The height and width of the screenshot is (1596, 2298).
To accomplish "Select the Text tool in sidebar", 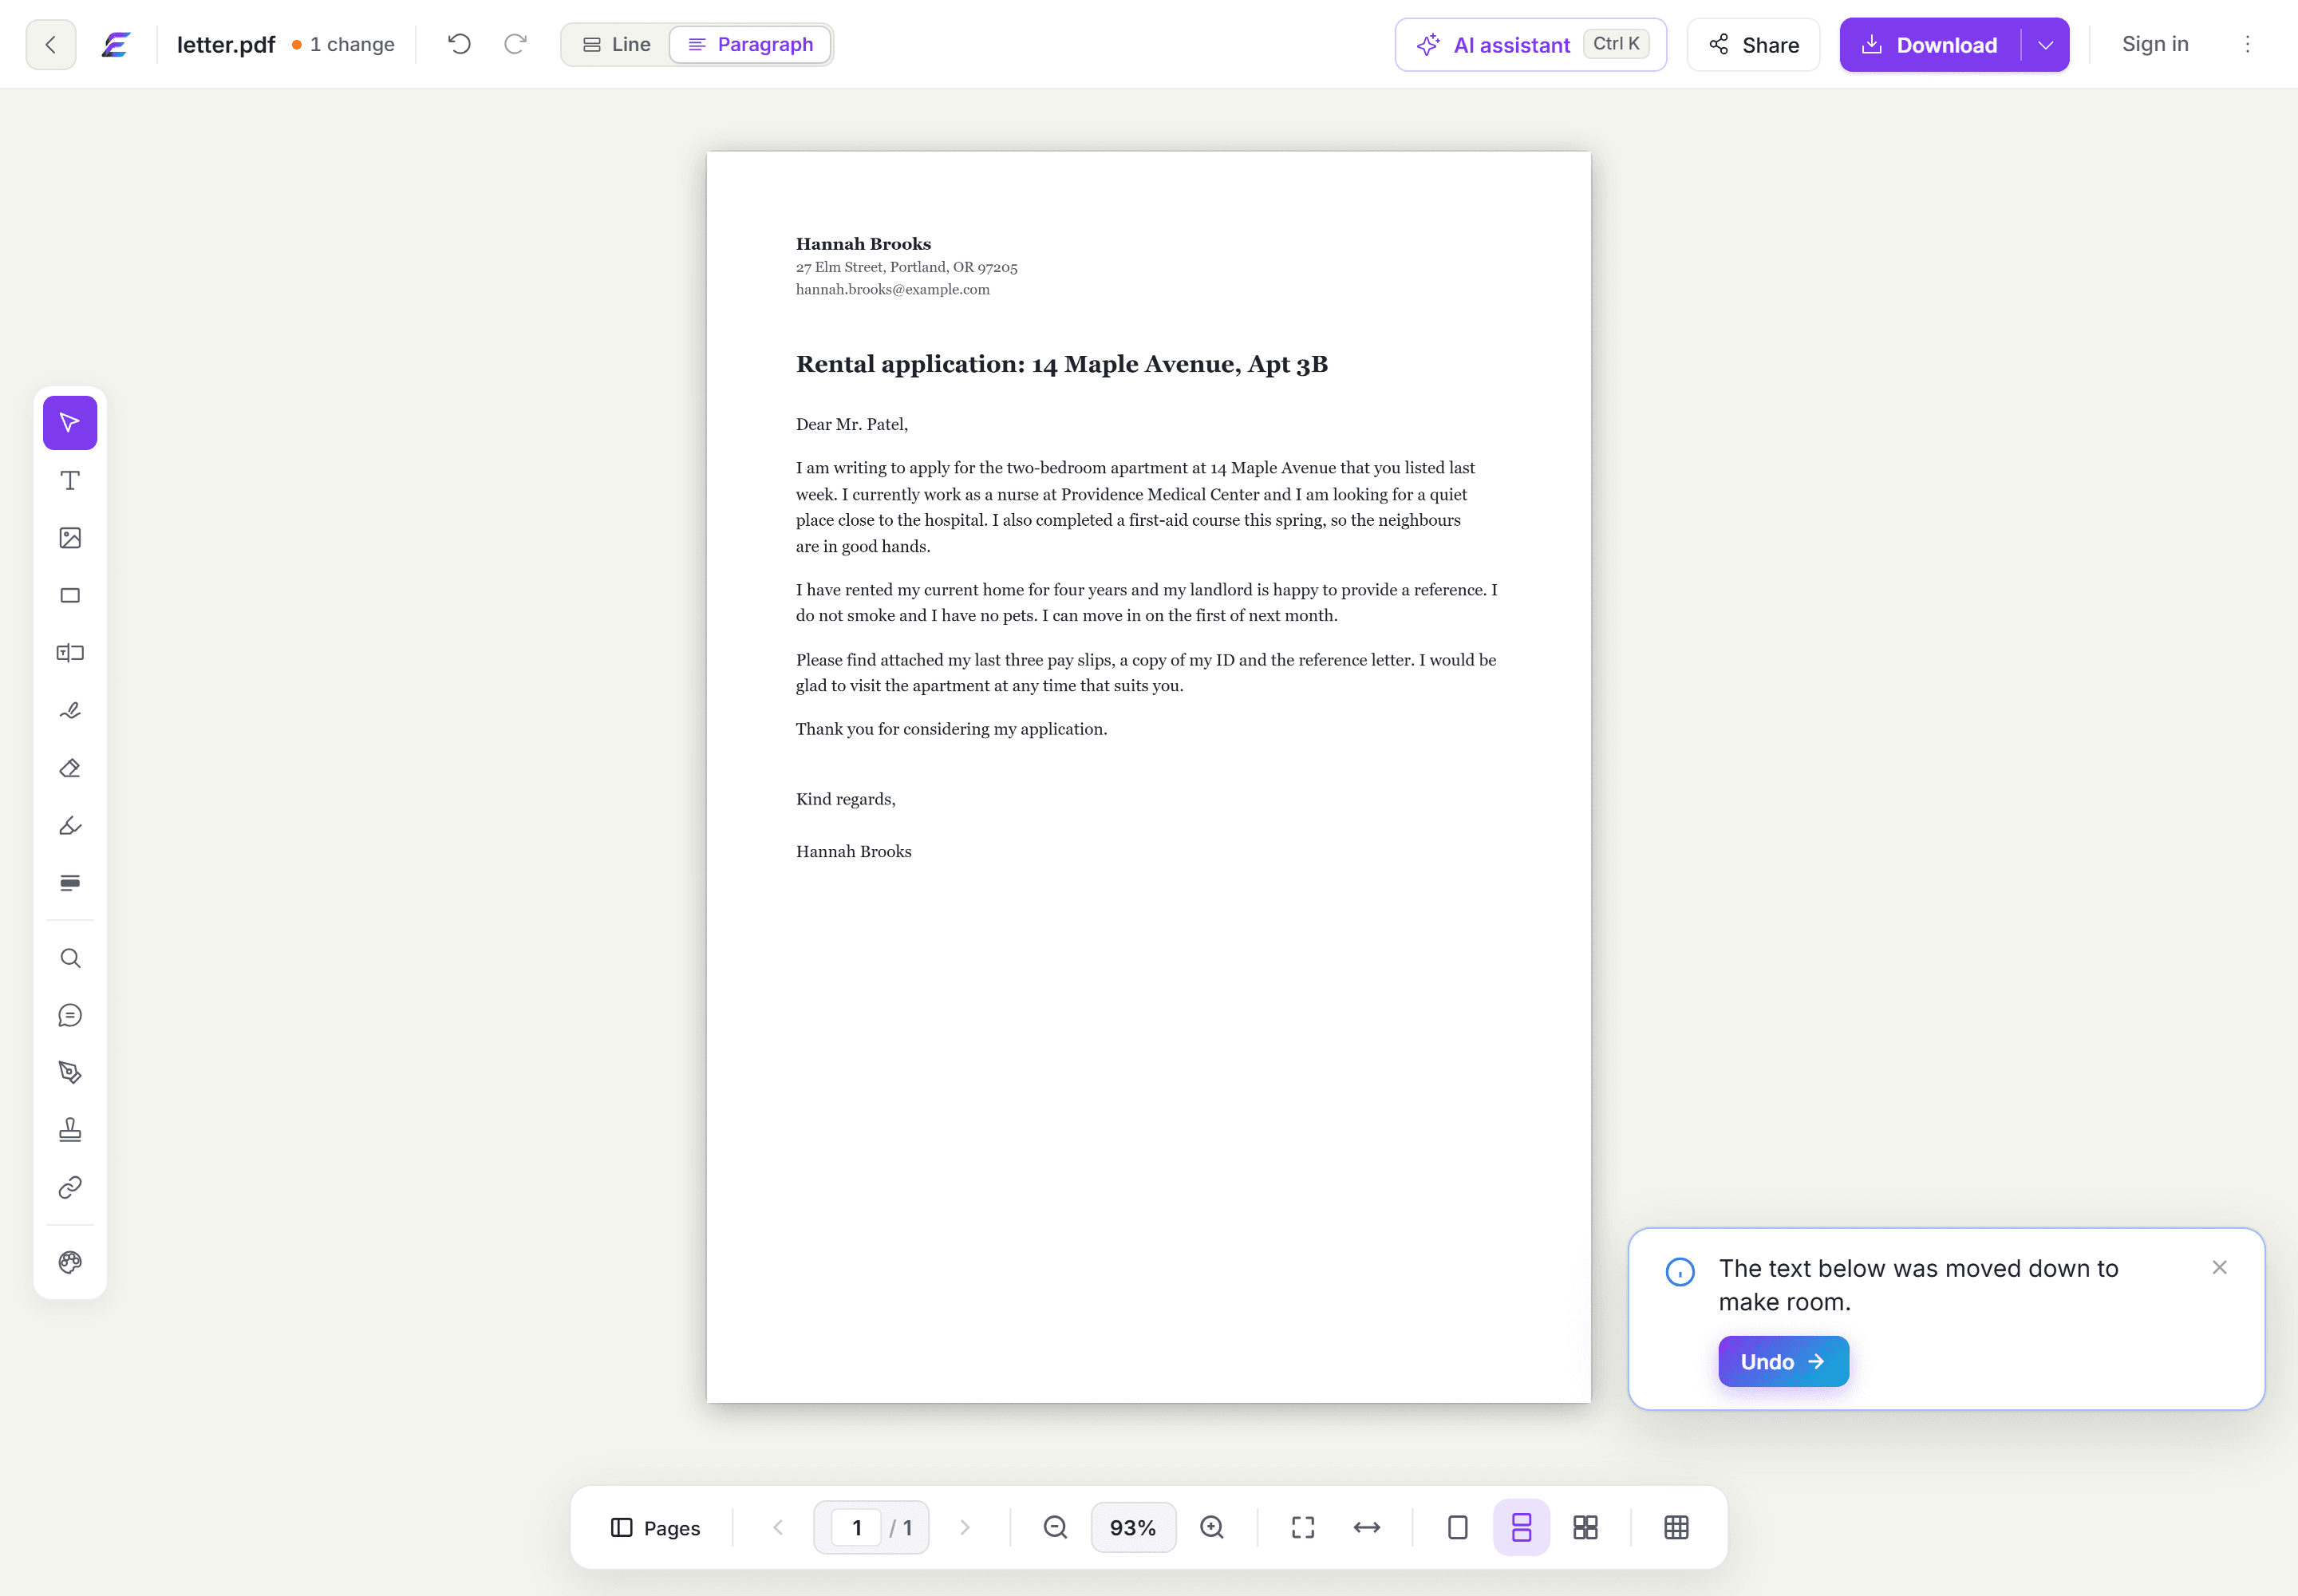I will (70, 481).
